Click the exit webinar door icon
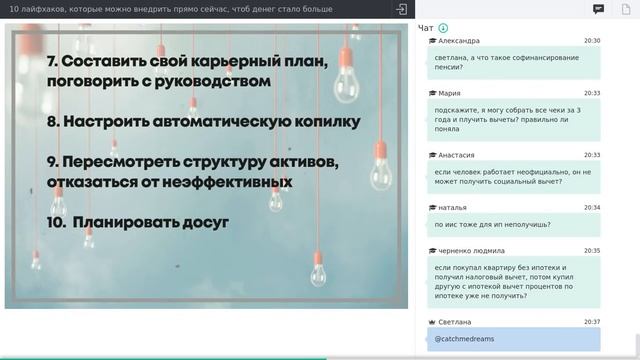This screenshot has width=640, height=360. point(401,9)
